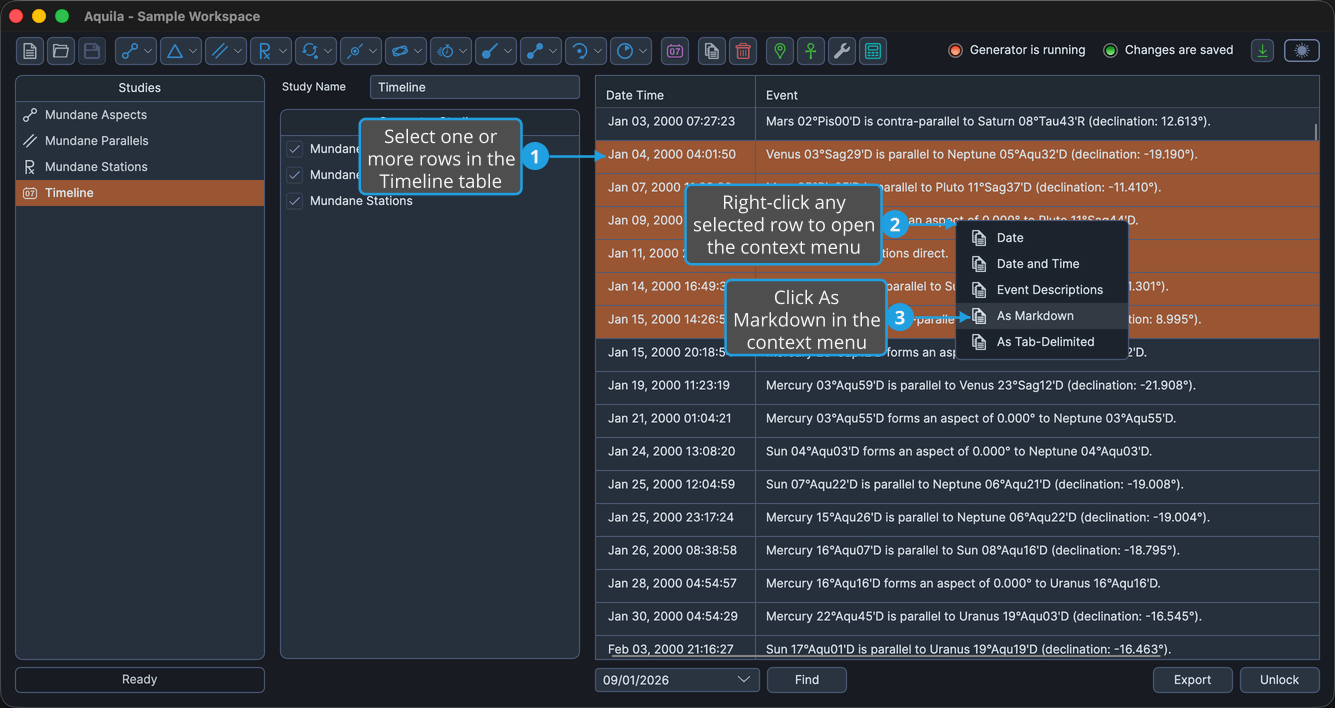
Task: Select the Timeline study in Studies list
Action: [x=140, y=193]
